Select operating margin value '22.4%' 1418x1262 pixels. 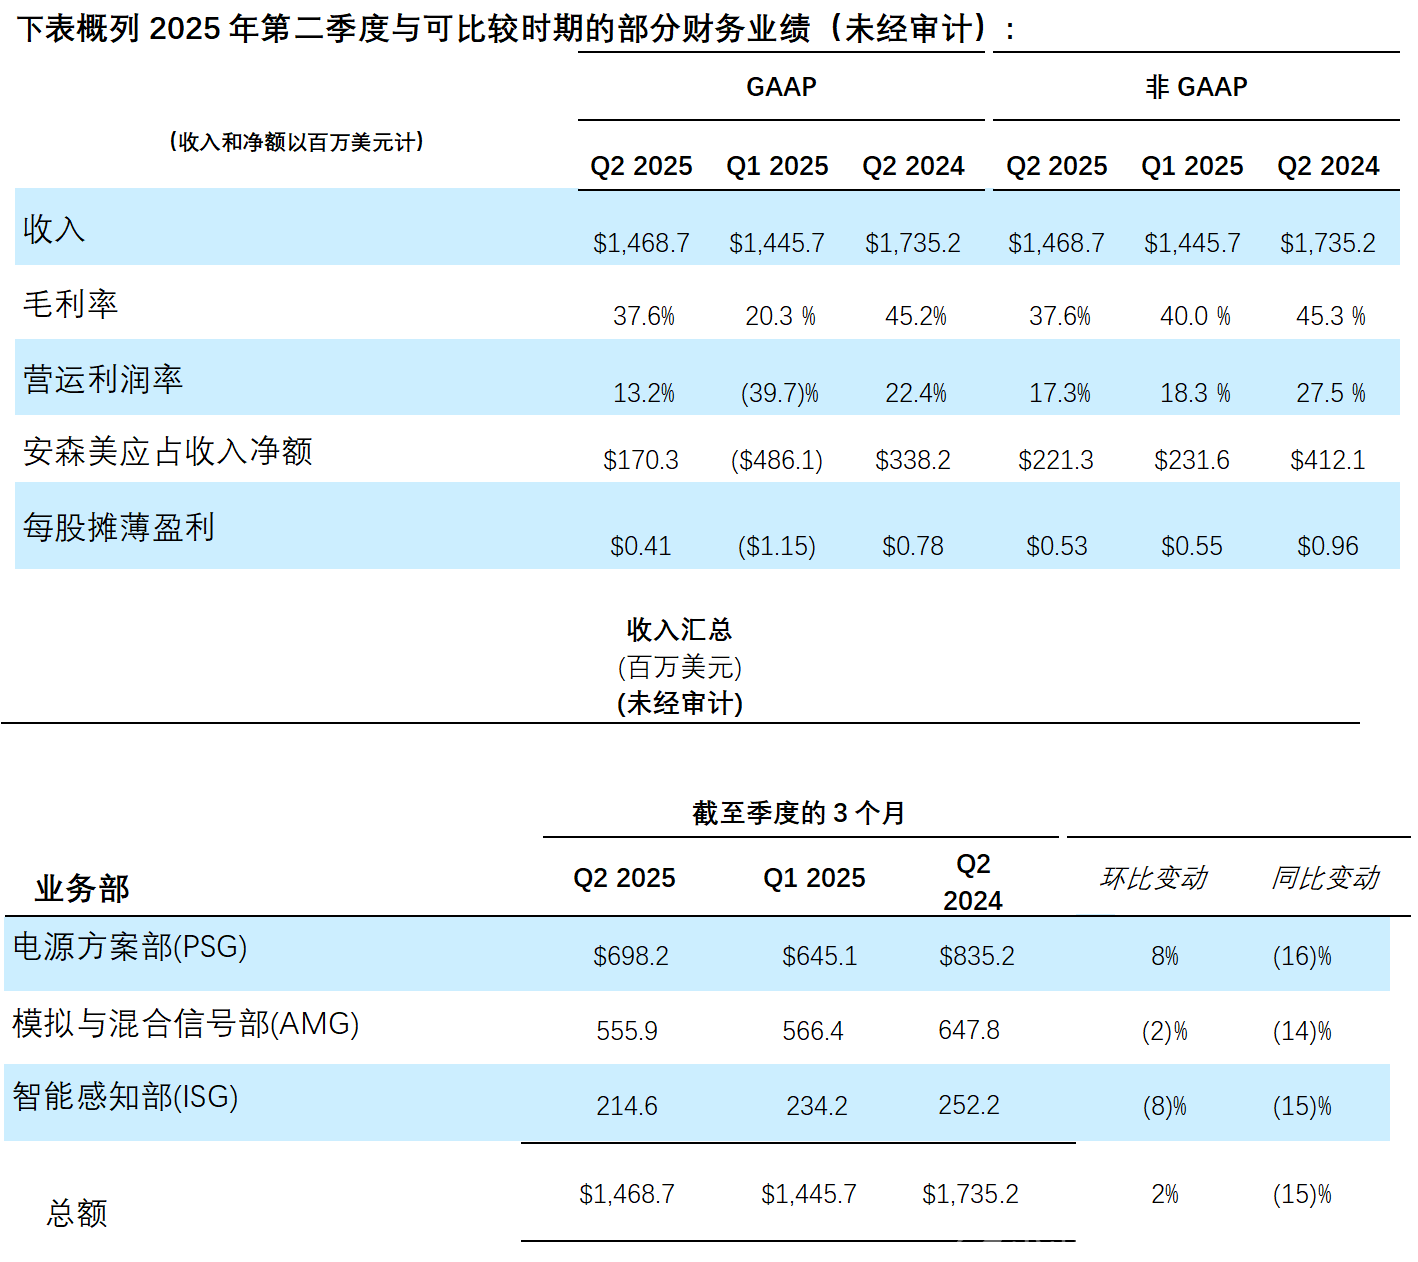(x=916, y=393)
